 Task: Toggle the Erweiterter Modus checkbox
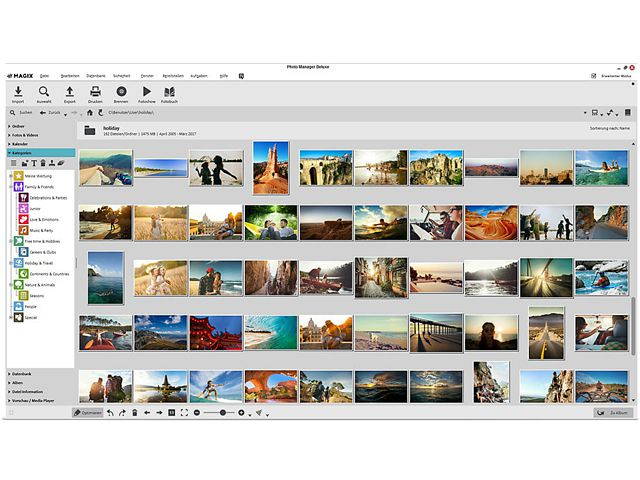[594, 76]
